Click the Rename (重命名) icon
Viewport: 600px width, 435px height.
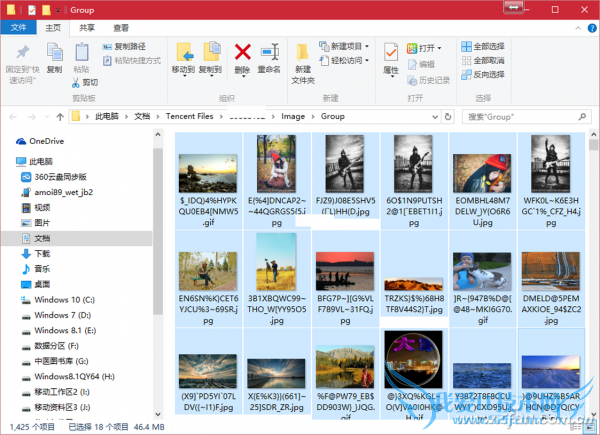tap(269, 56)
